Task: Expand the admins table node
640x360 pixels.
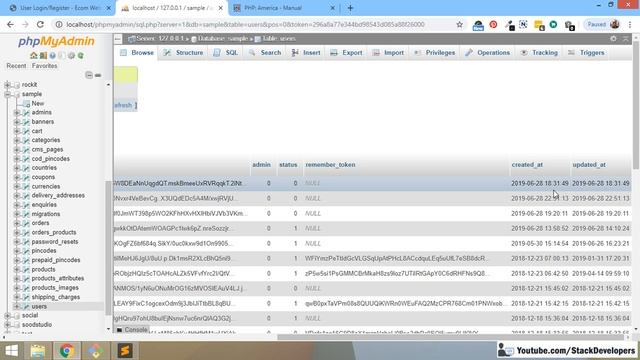Action: (17, 112)
